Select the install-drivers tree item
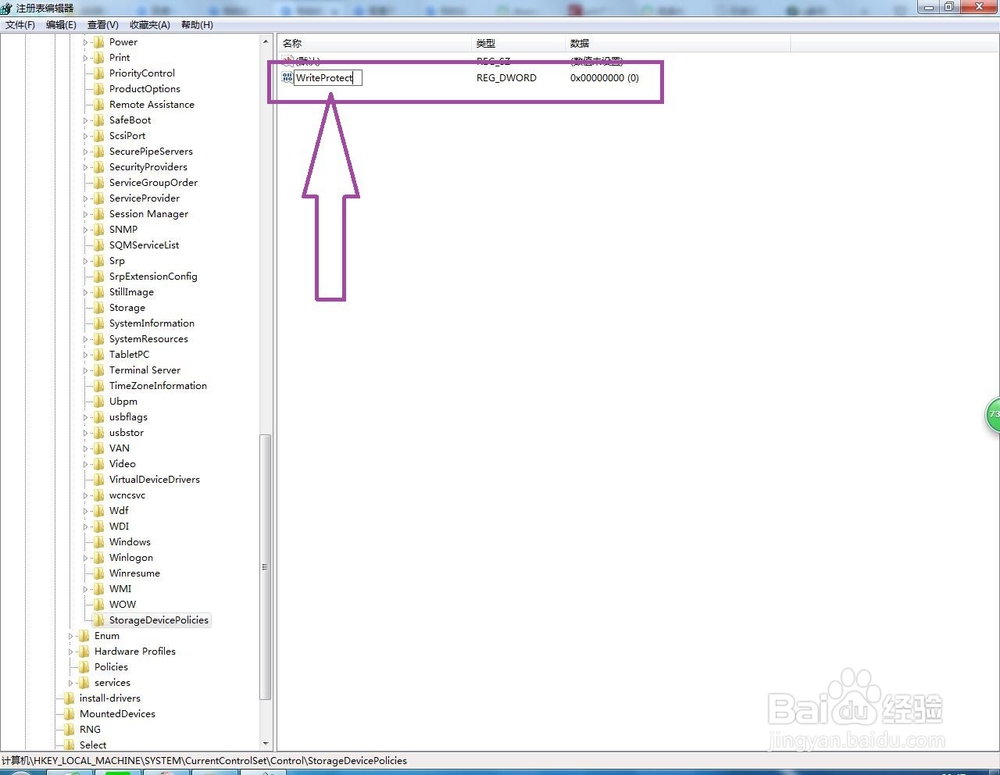Screen dimensions: 1000x775 (x=110, y=698)
